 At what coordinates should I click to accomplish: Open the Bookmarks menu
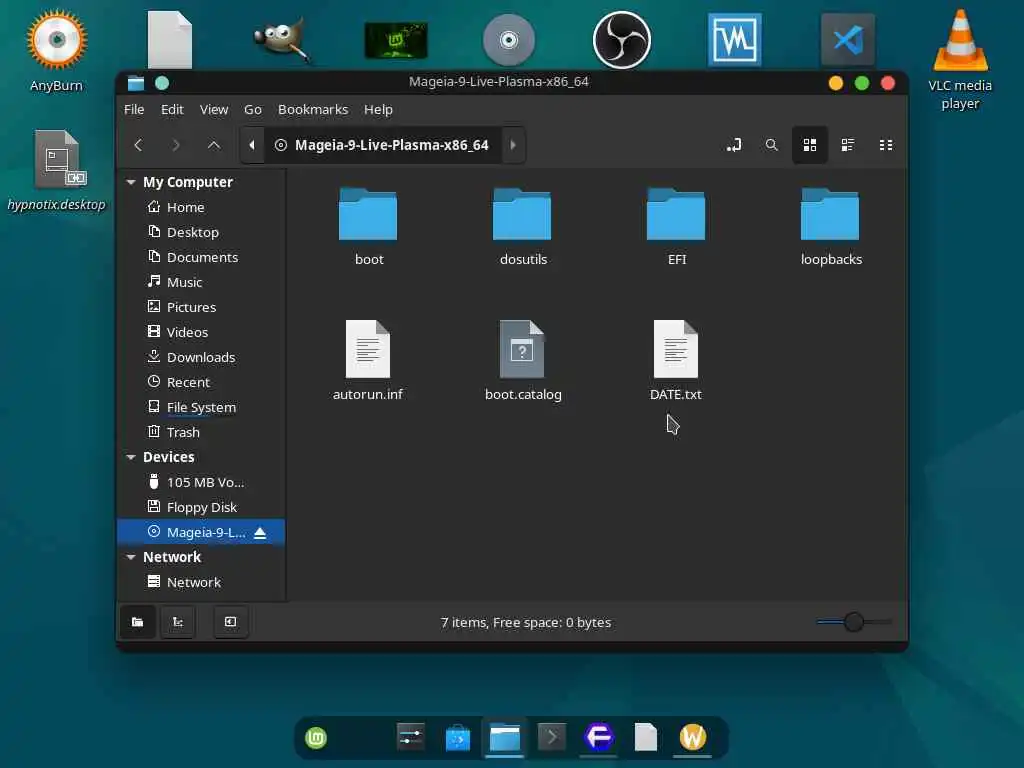pyautogui.click(x=313, y=110)
